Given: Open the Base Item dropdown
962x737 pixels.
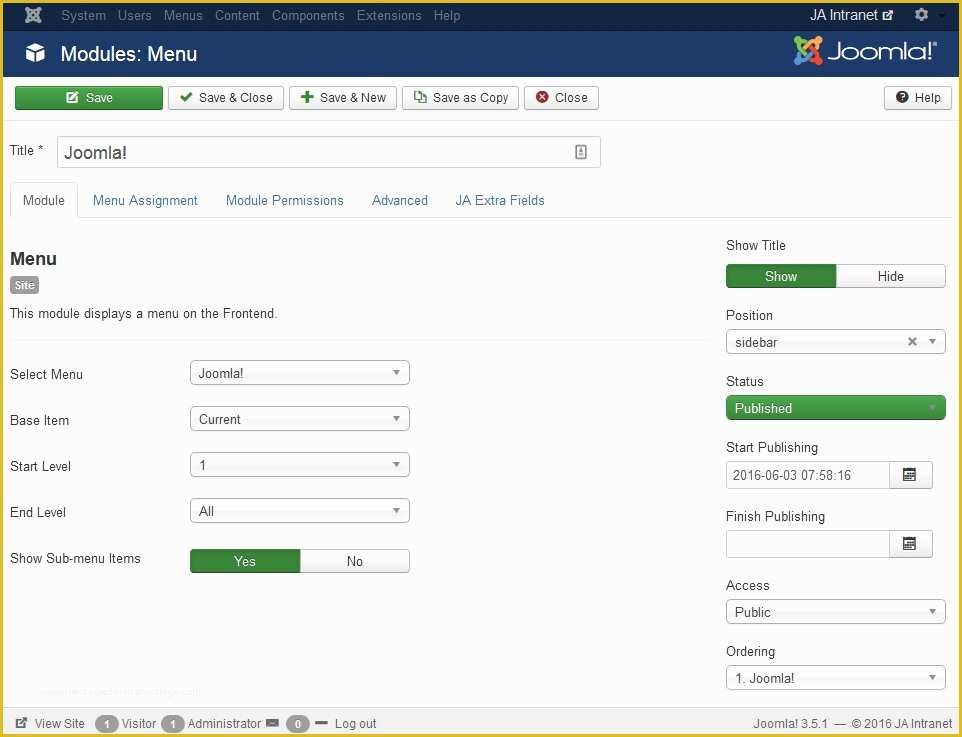Looking at the screenshot, I should (299, 419).
